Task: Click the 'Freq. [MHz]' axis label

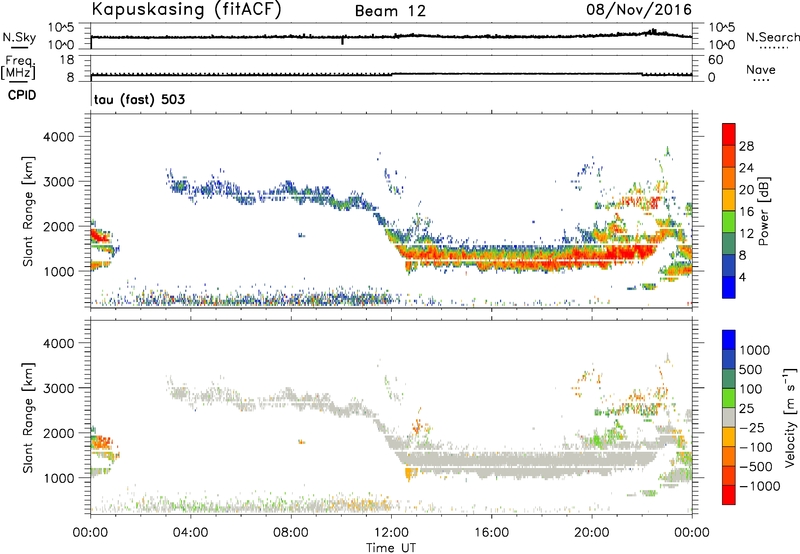Action: click(x=19, y=67)
